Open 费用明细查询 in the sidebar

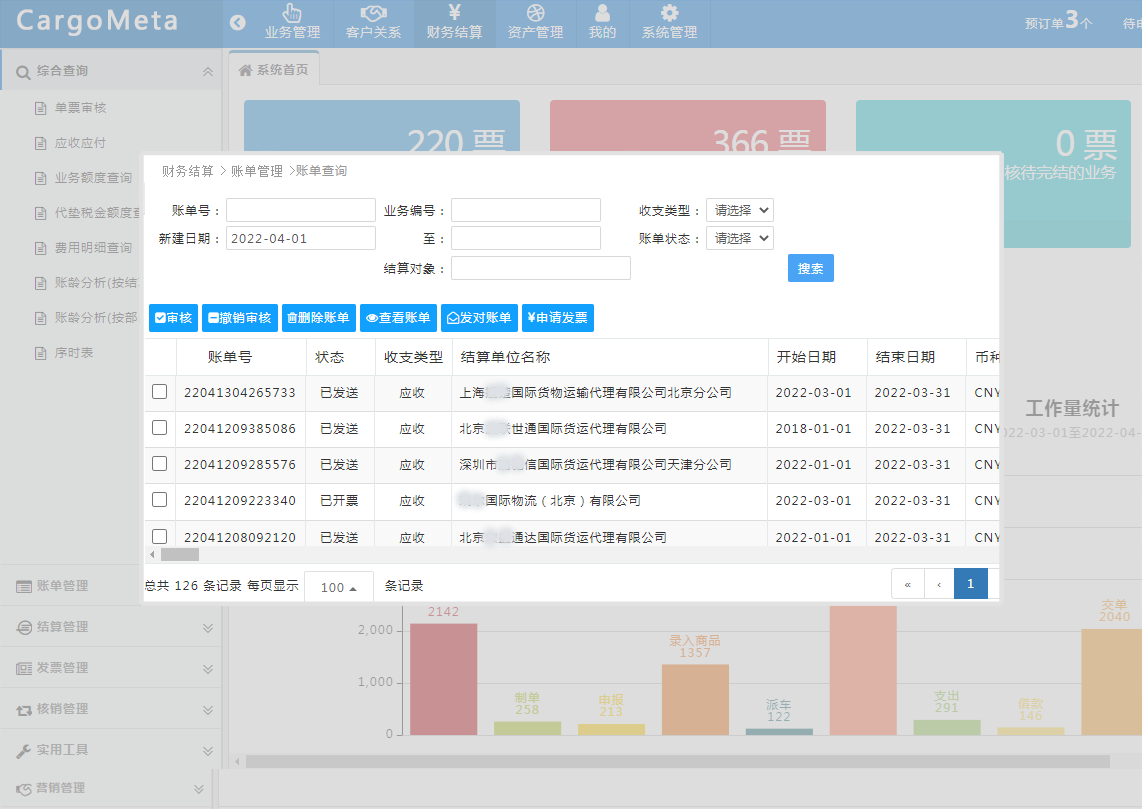(93, 248)
